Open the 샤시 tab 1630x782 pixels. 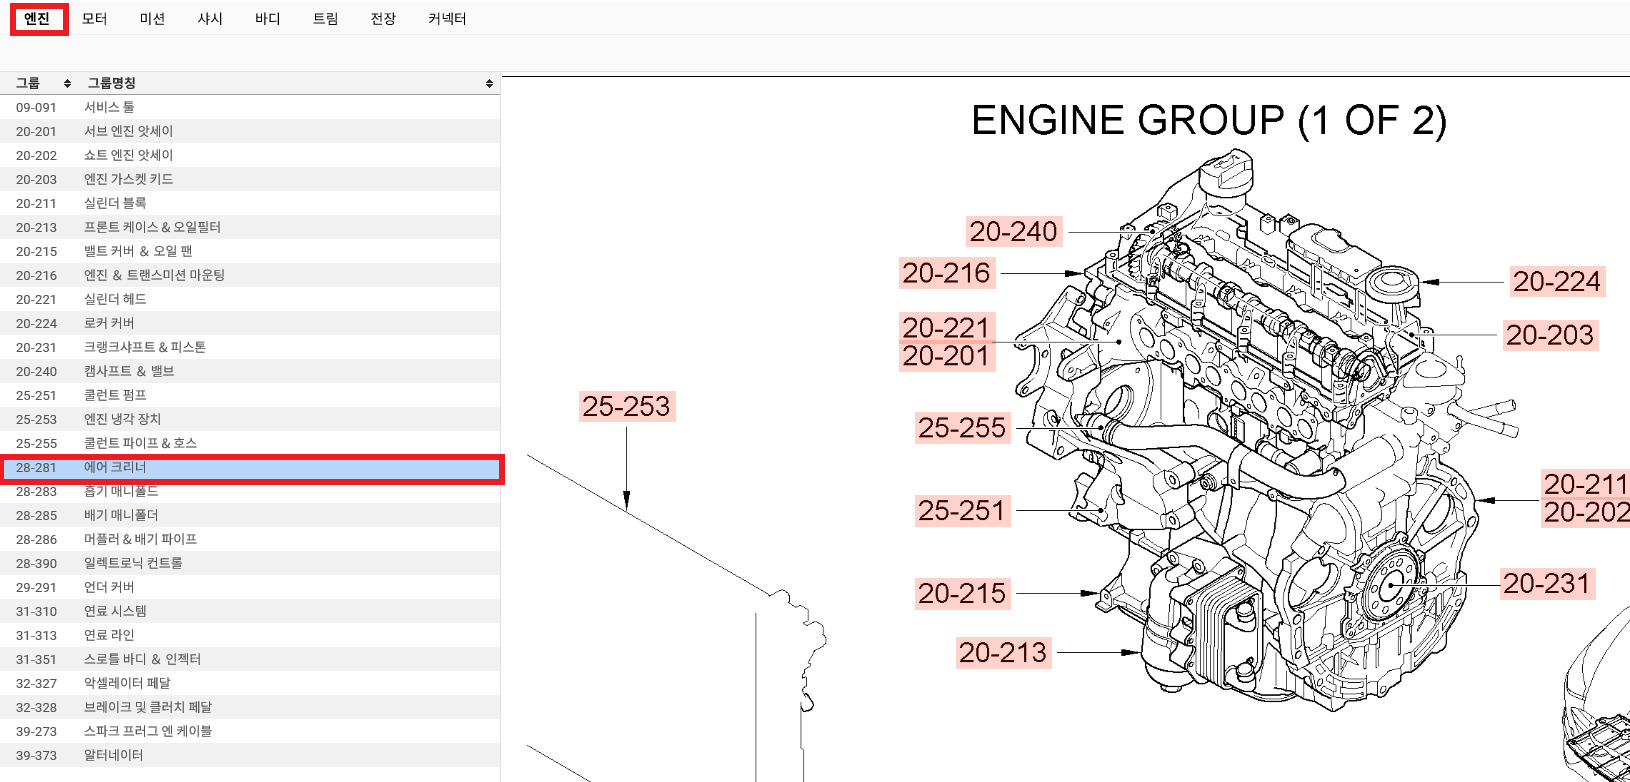point(210,19)
